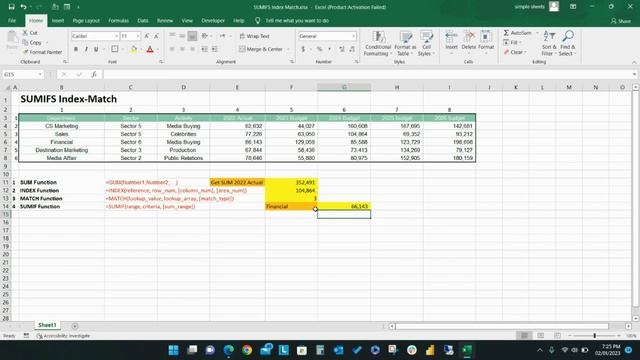The height and width of the screenshot is (360, 640).
Task: Click the Insert cells button
Action: 451,42
